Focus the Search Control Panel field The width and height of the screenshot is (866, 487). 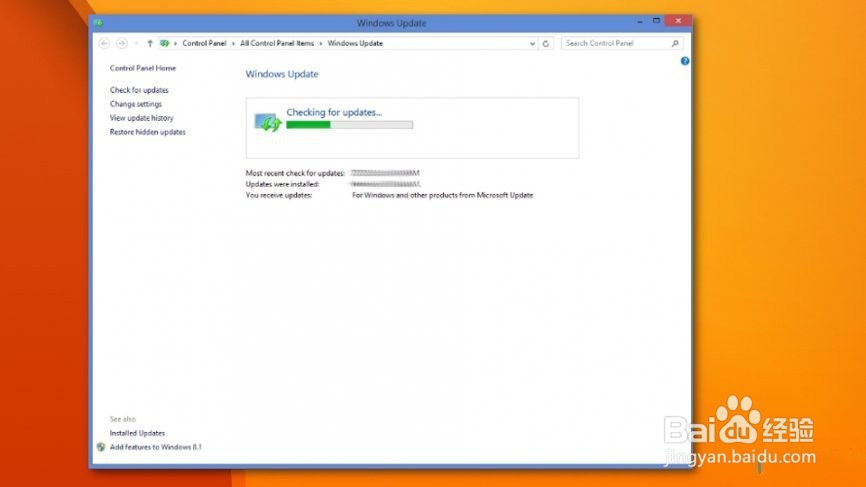pos(622,43)
